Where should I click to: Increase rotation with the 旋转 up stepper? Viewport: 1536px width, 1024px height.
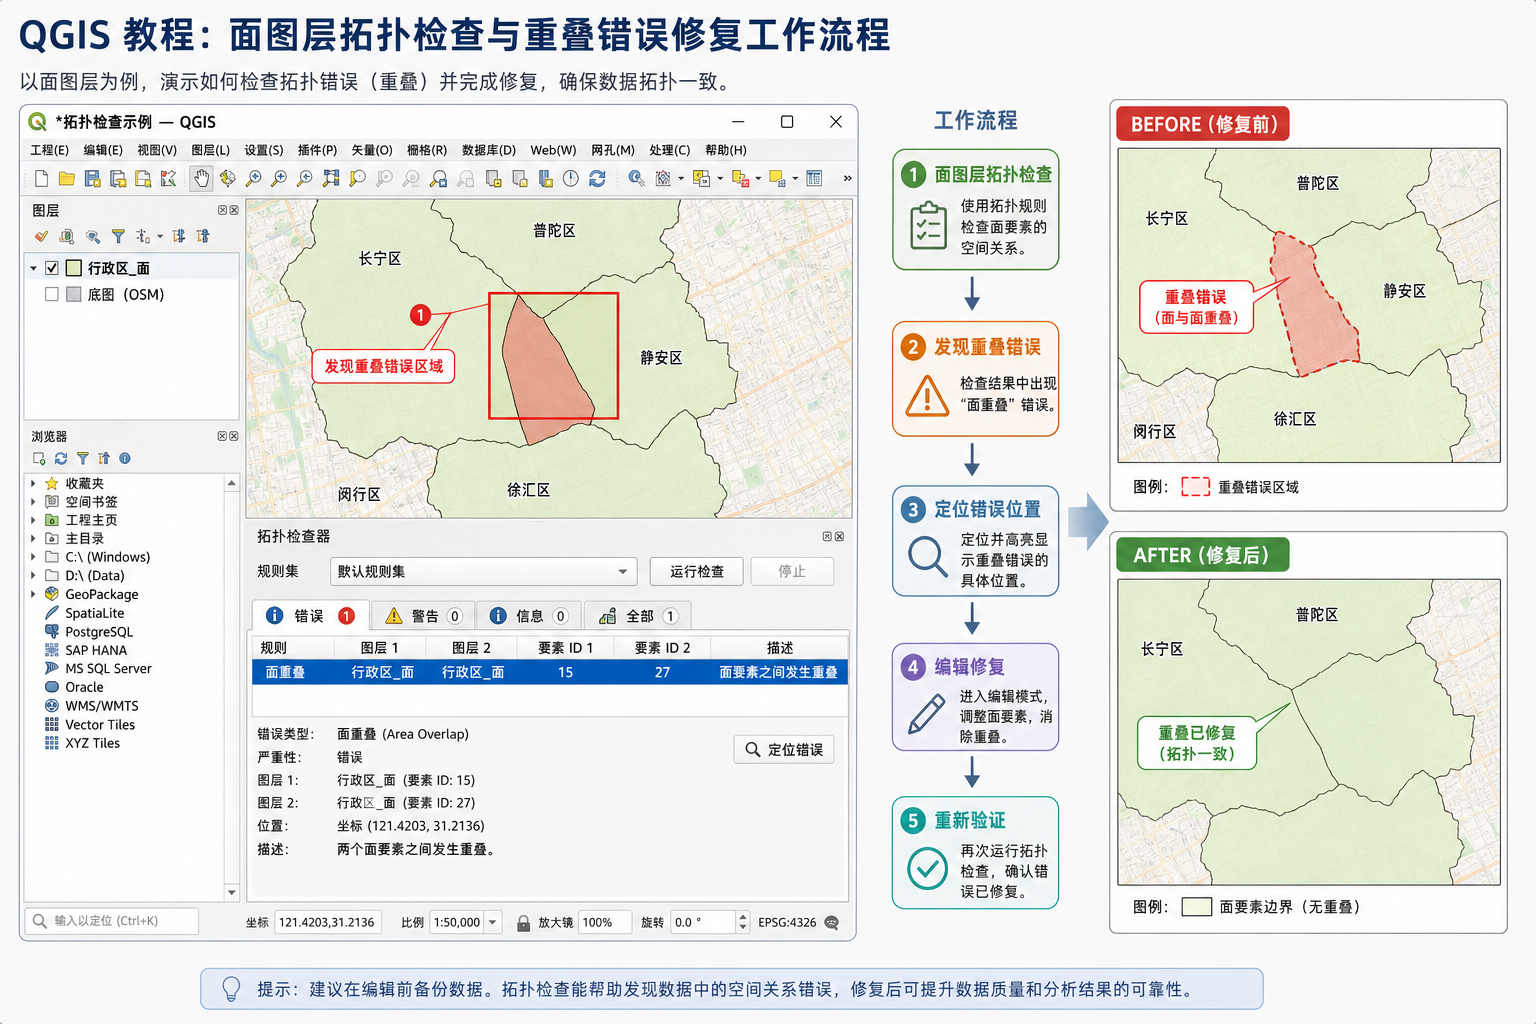pos(742,916)
